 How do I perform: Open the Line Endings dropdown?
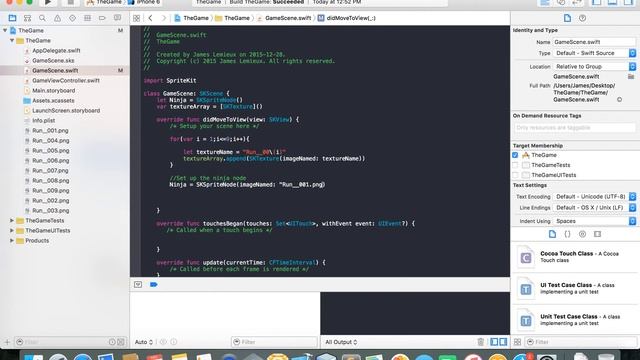(x=594, y=207)
